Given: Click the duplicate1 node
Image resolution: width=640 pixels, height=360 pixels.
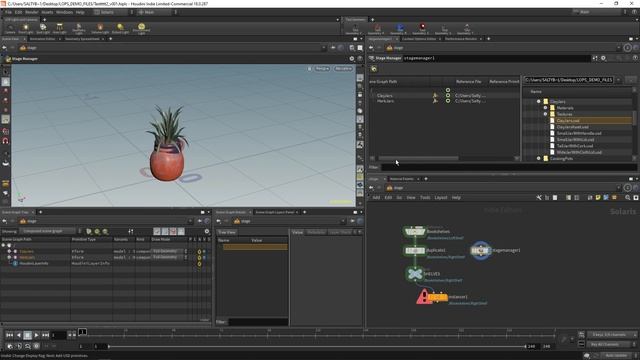Looking at the screenshot, I should tap(415, 250).
